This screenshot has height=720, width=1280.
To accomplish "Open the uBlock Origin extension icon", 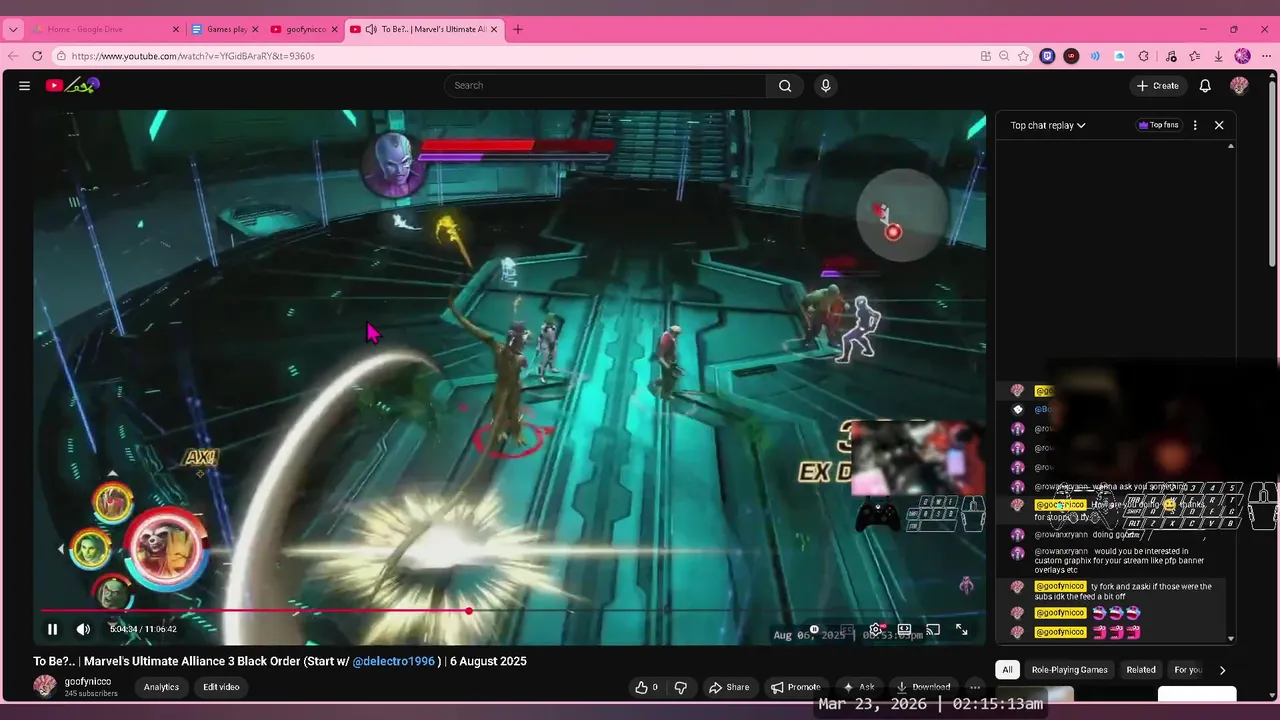I will 1071,56.
